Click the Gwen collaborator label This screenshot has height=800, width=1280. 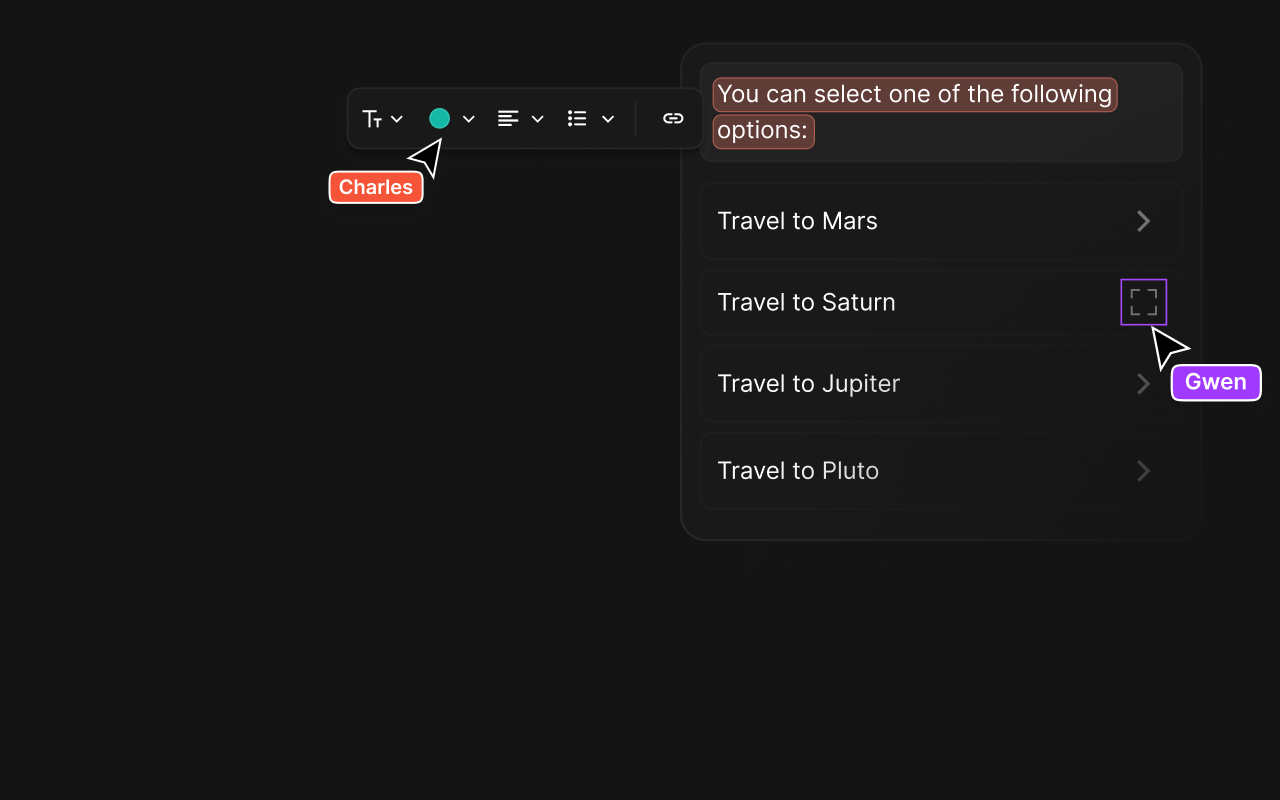point(1216,382)
